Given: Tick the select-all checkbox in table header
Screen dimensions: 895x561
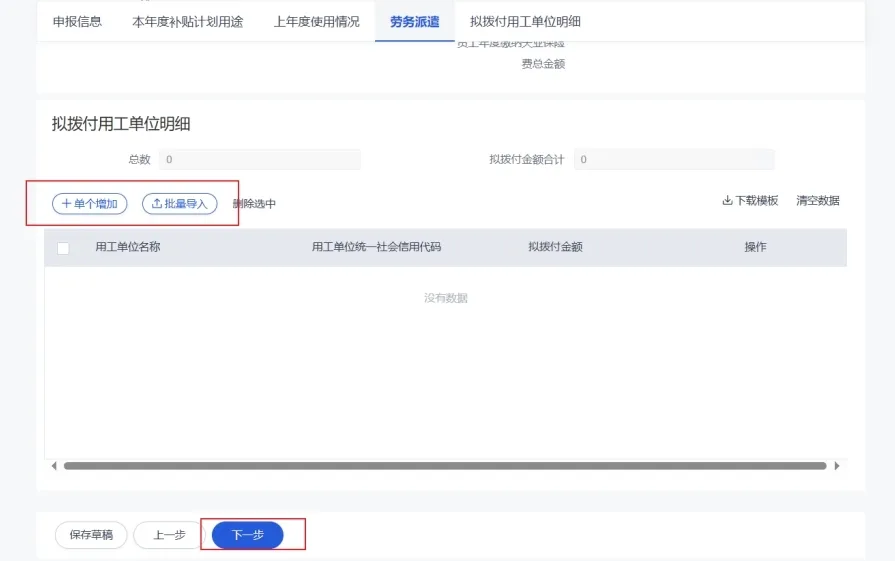Looking at the screenshot, I should point(64,248).
